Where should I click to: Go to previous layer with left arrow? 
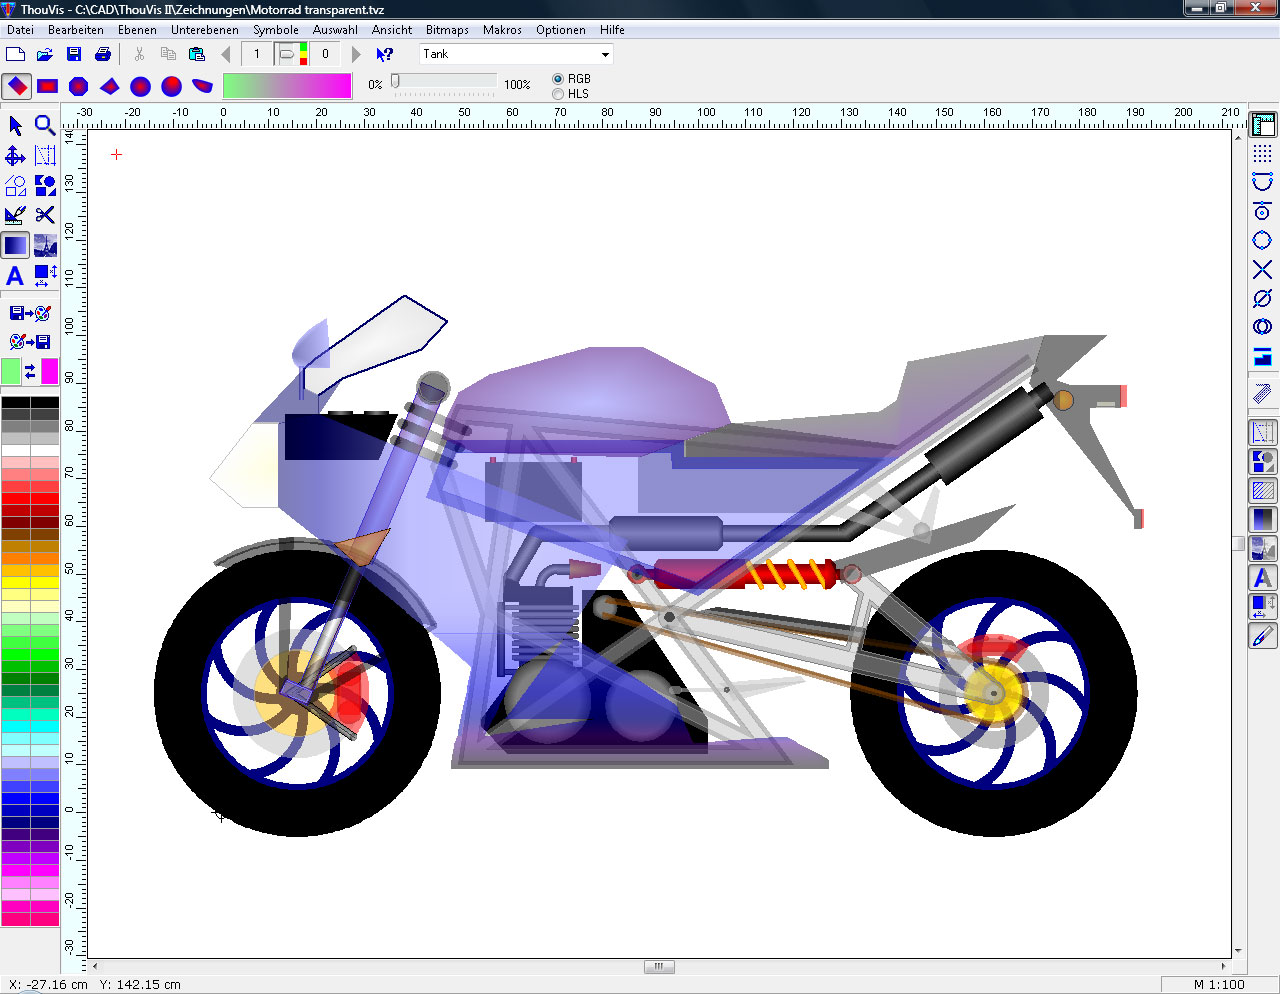[226, 54]
